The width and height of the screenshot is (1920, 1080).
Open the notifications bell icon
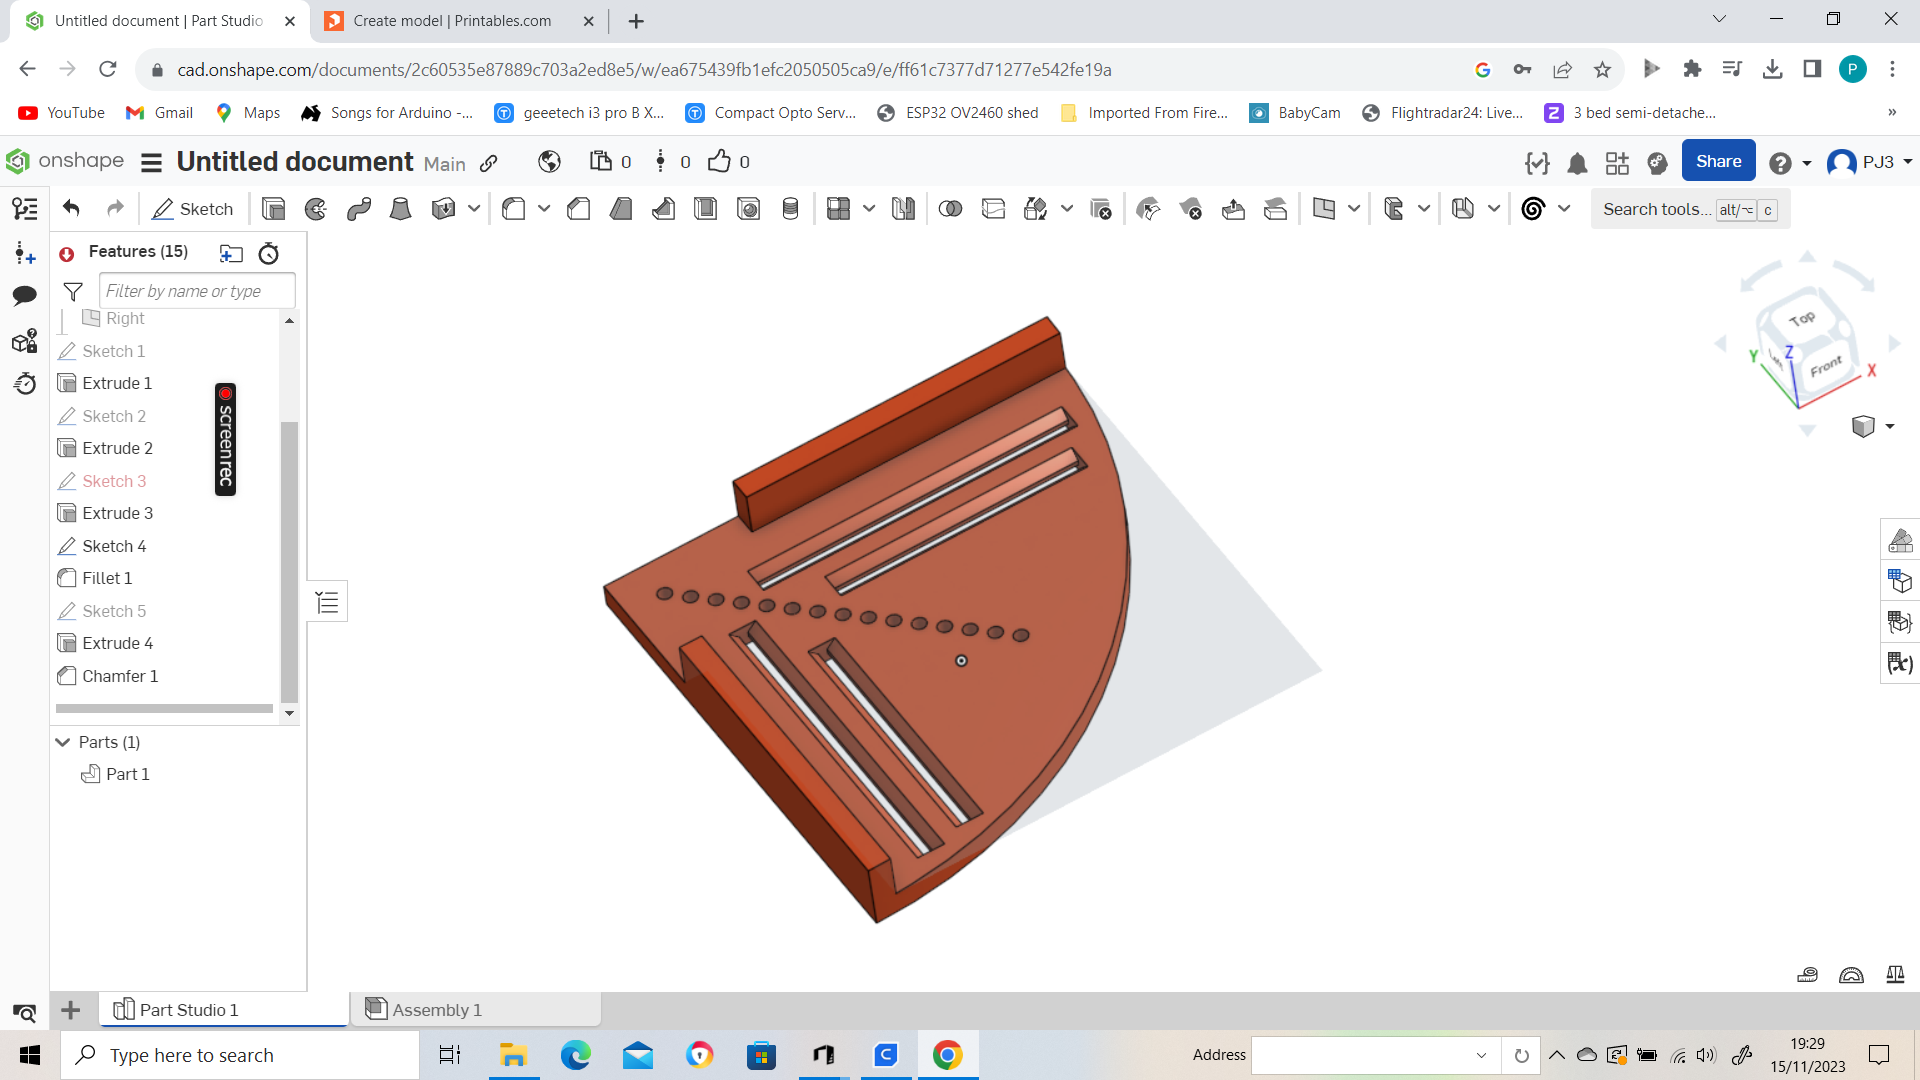click(1577, 163)
